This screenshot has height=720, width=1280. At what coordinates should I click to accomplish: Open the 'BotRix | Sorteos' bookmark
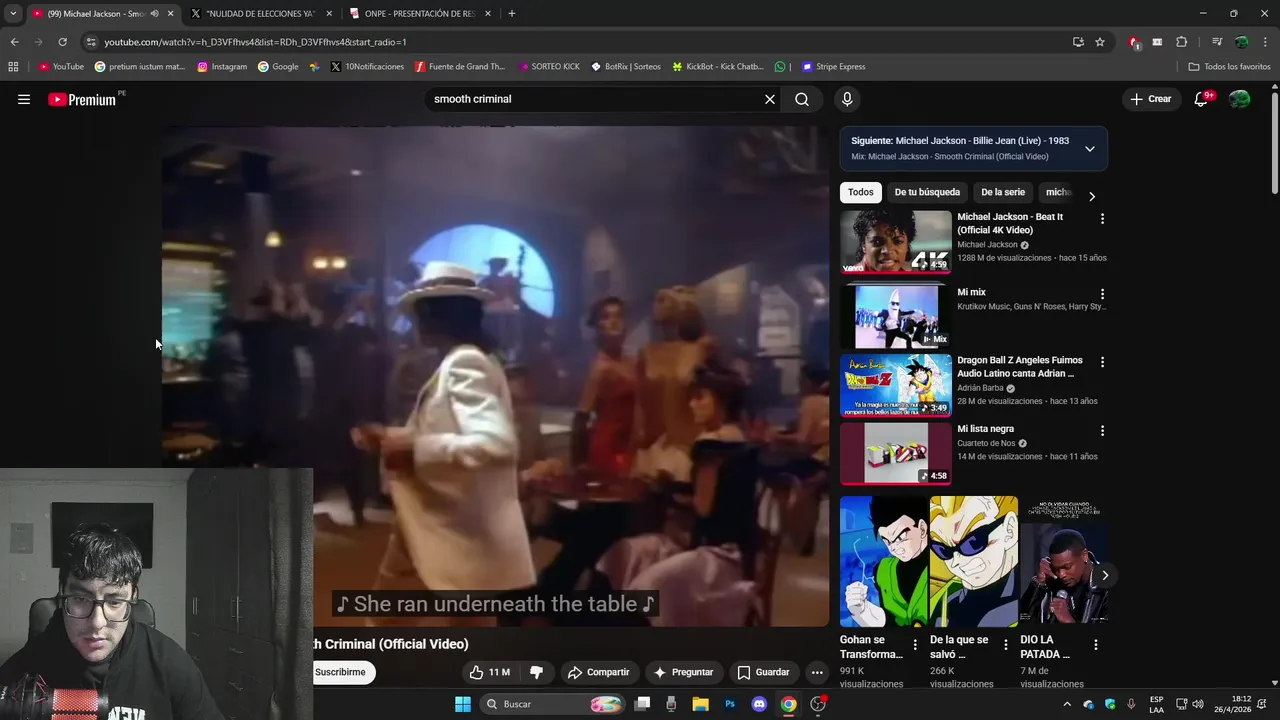point(626,66)
